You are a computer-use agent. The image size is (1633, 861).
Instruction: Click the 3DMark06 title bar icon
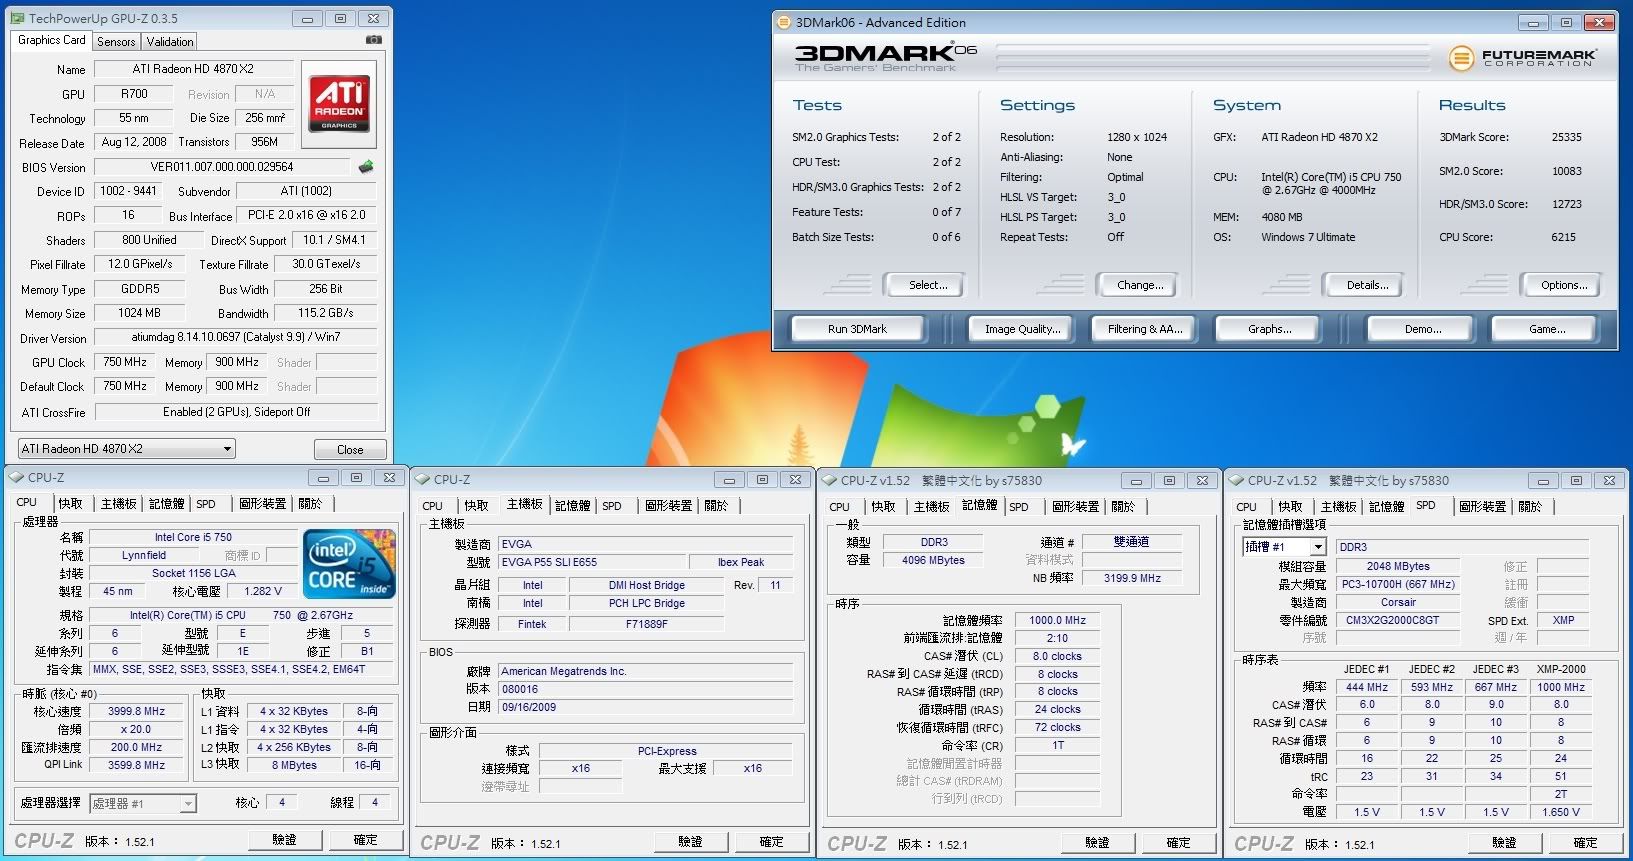click(x=784, y=22)
